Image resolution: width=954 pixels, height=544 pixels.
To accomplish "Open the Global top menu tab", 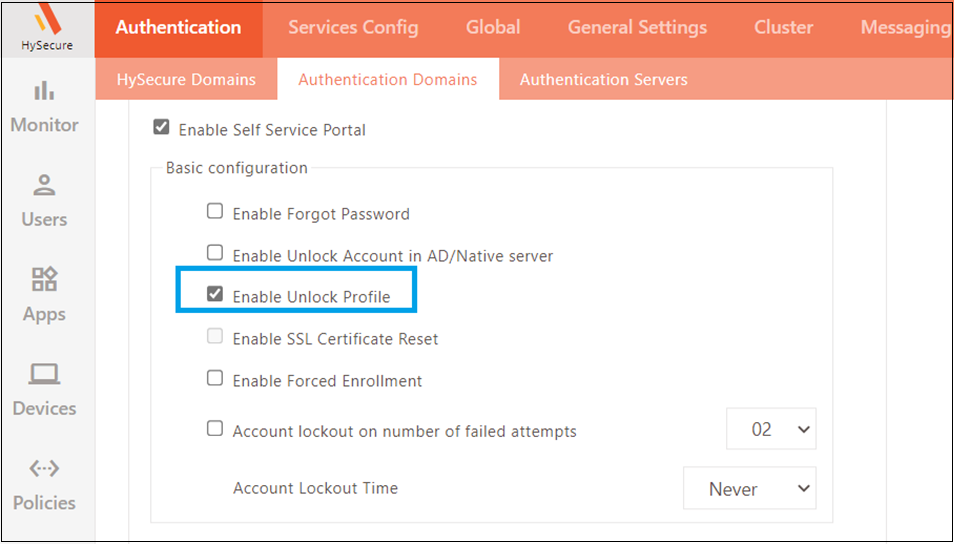I will [493, 27].
